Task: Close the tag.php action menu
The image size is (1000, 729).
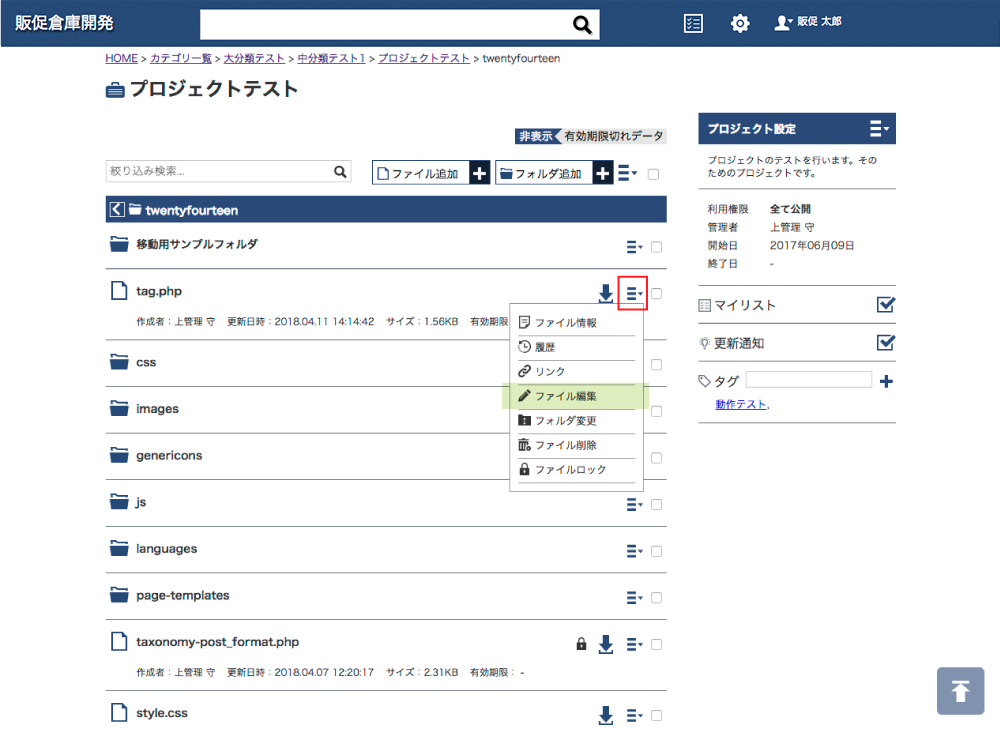Action: coord(633,293)
